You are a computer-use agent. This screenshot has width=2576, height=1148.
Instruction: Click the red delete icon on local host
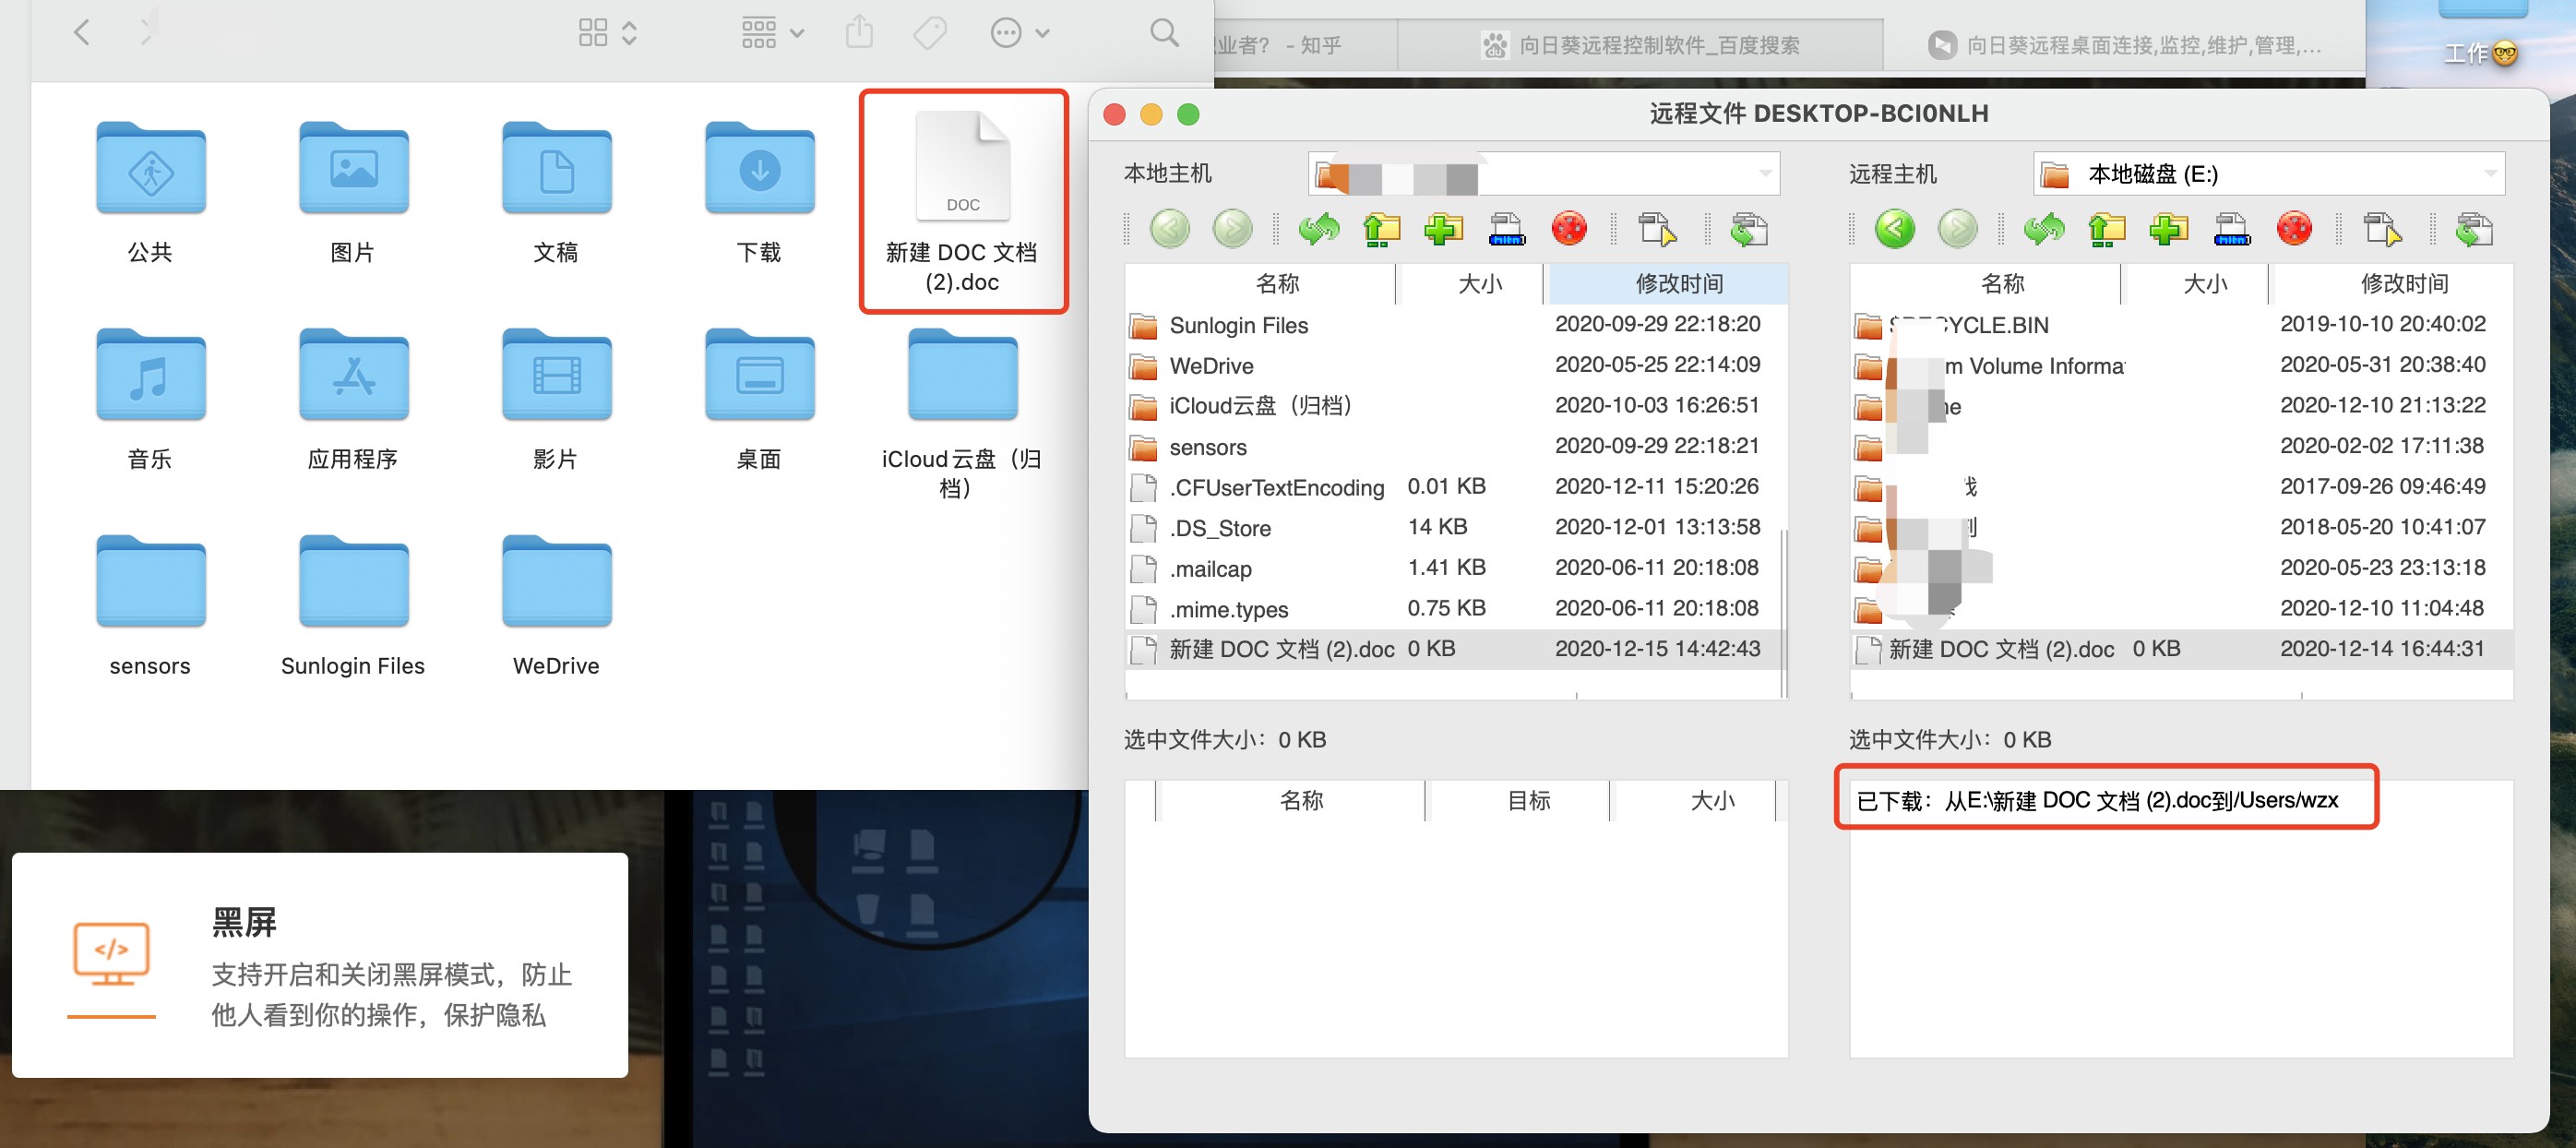1569,229
